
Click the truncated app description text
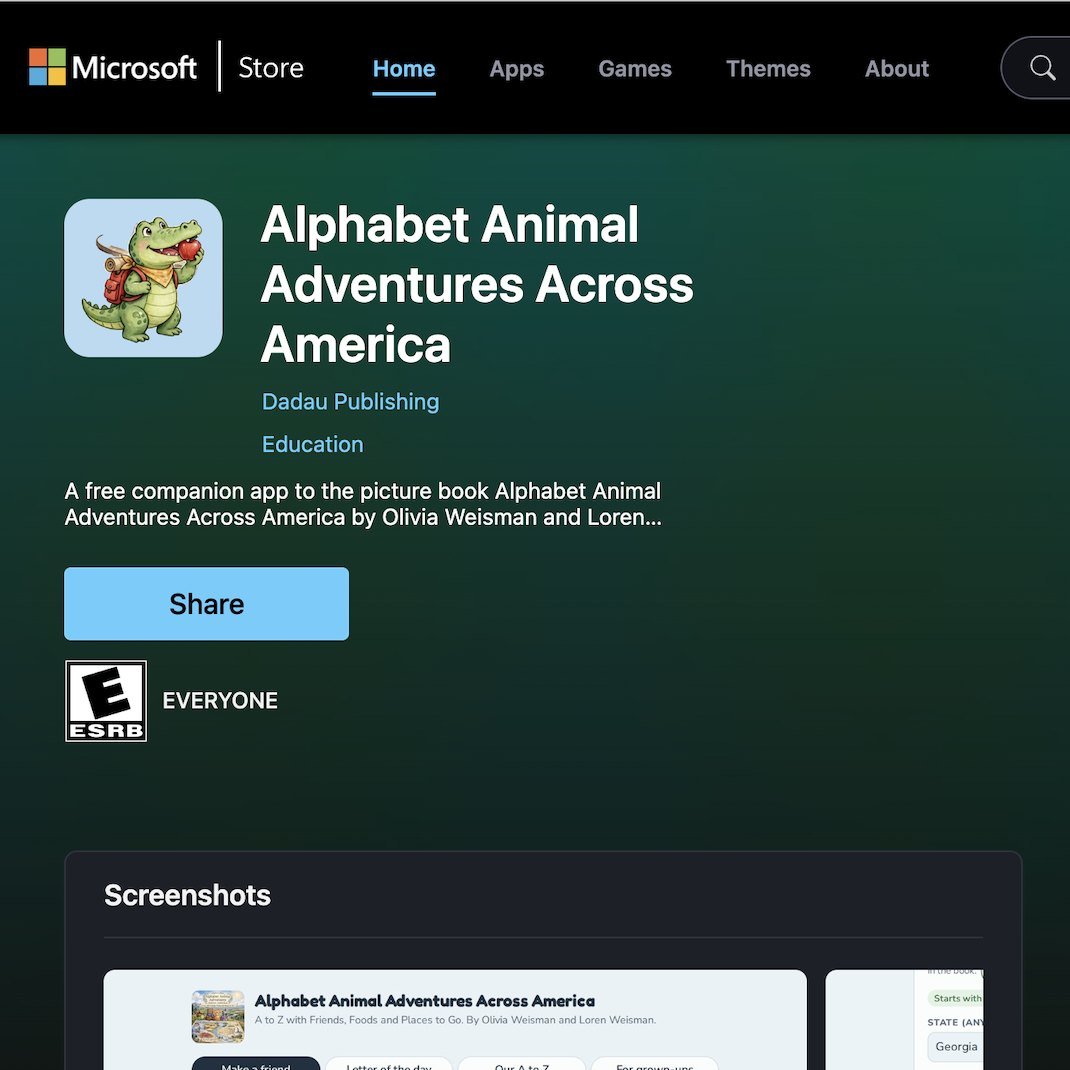coord(363,504)
